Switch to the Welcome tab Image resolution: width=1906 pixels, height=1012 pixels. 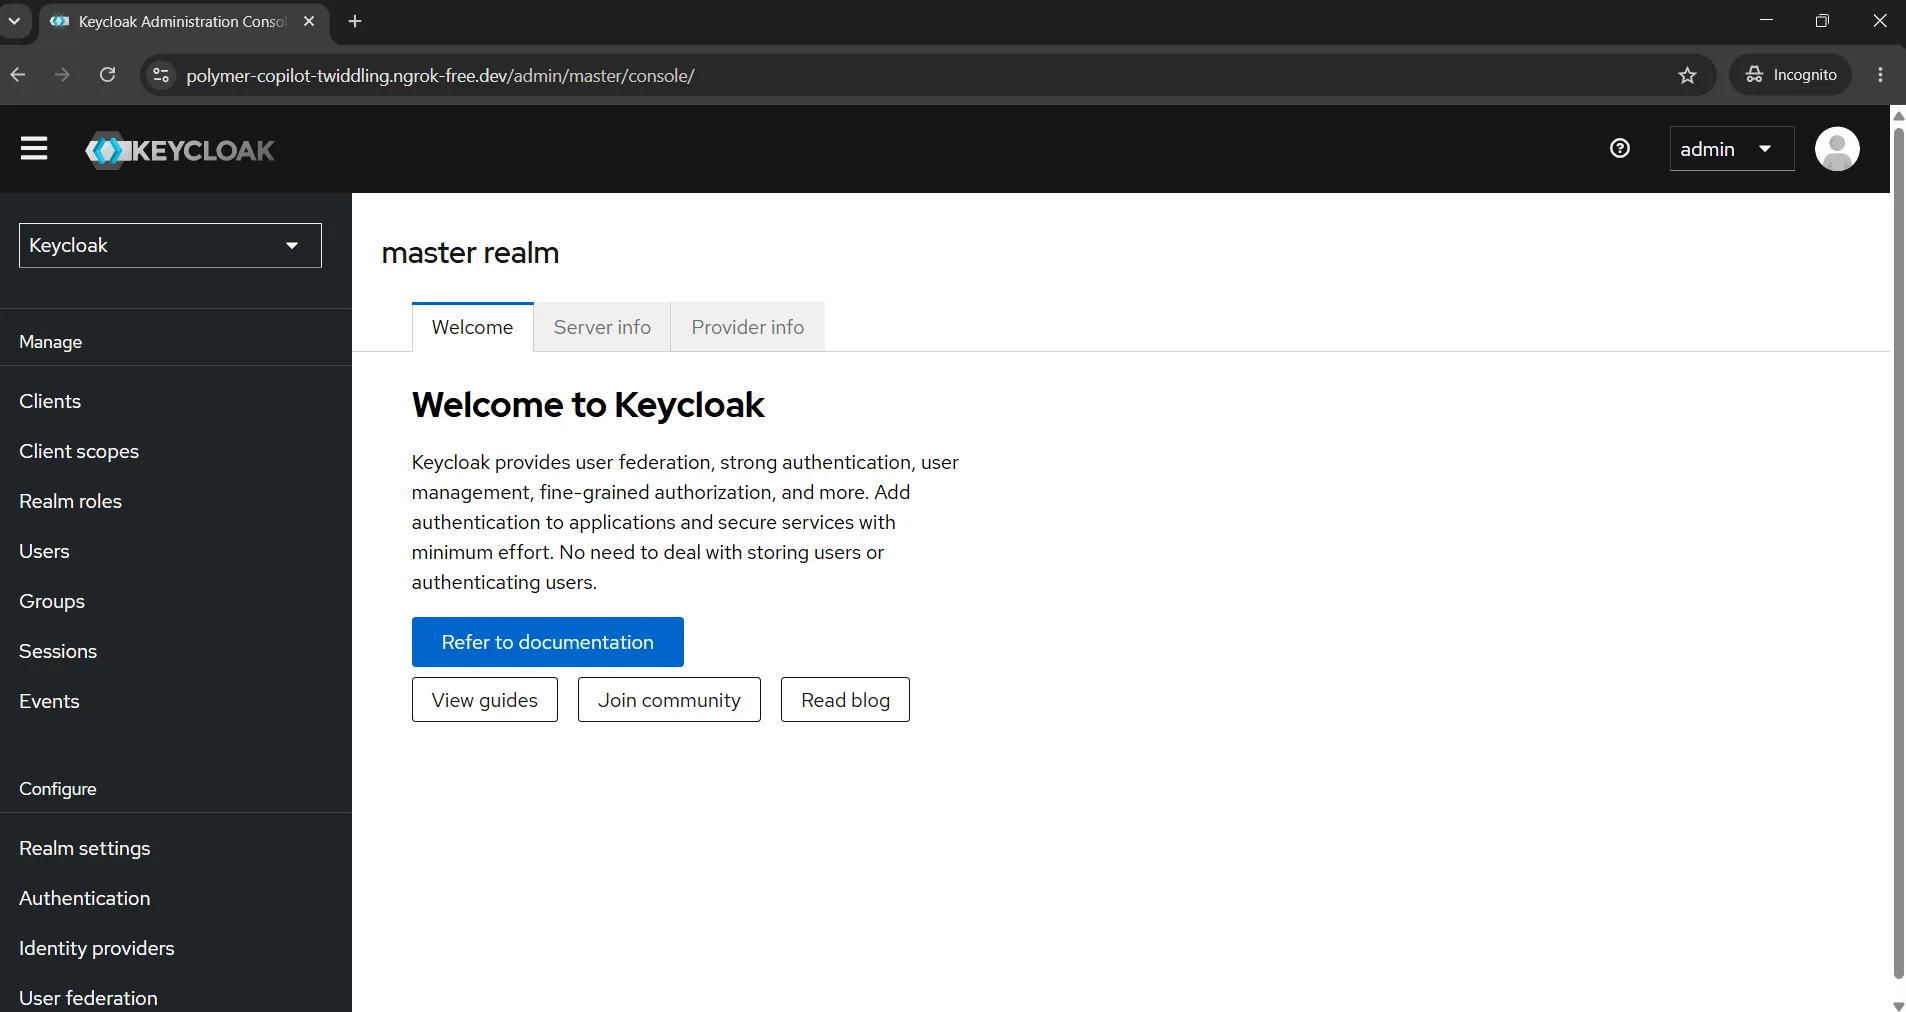pos(472,327)
